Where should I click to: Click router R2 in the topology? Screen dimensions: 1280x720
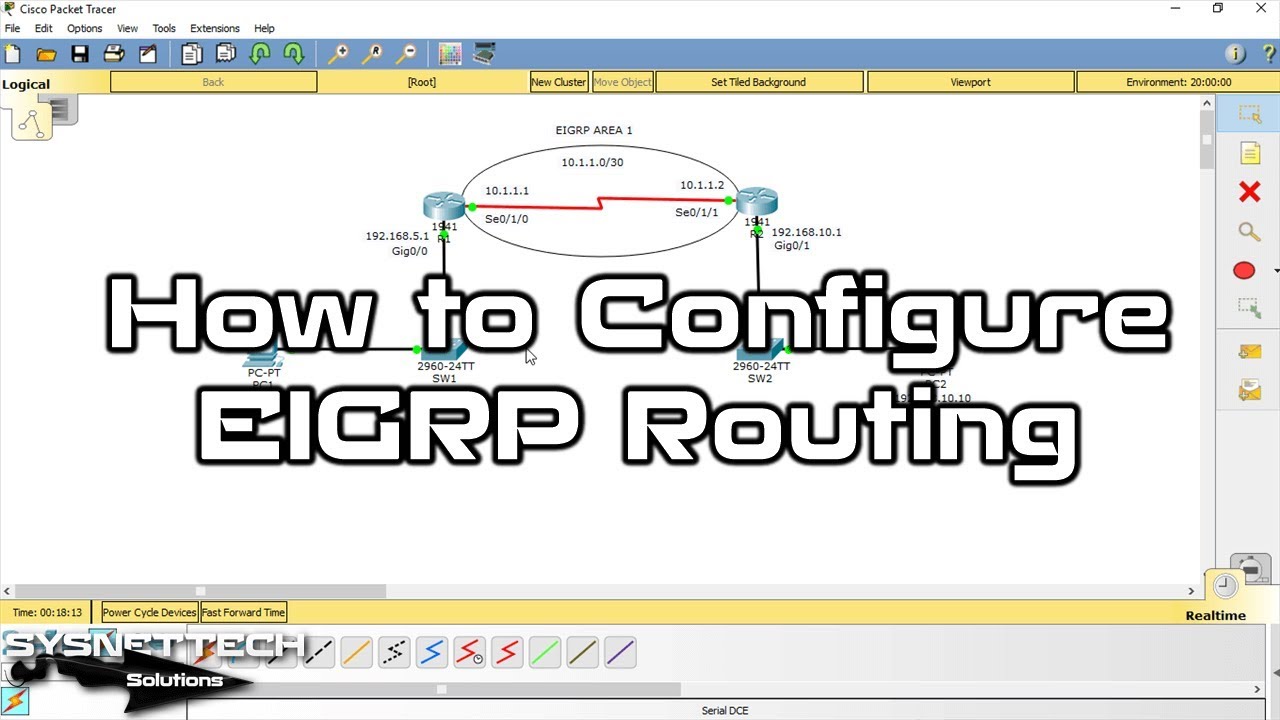click(757, 201)
